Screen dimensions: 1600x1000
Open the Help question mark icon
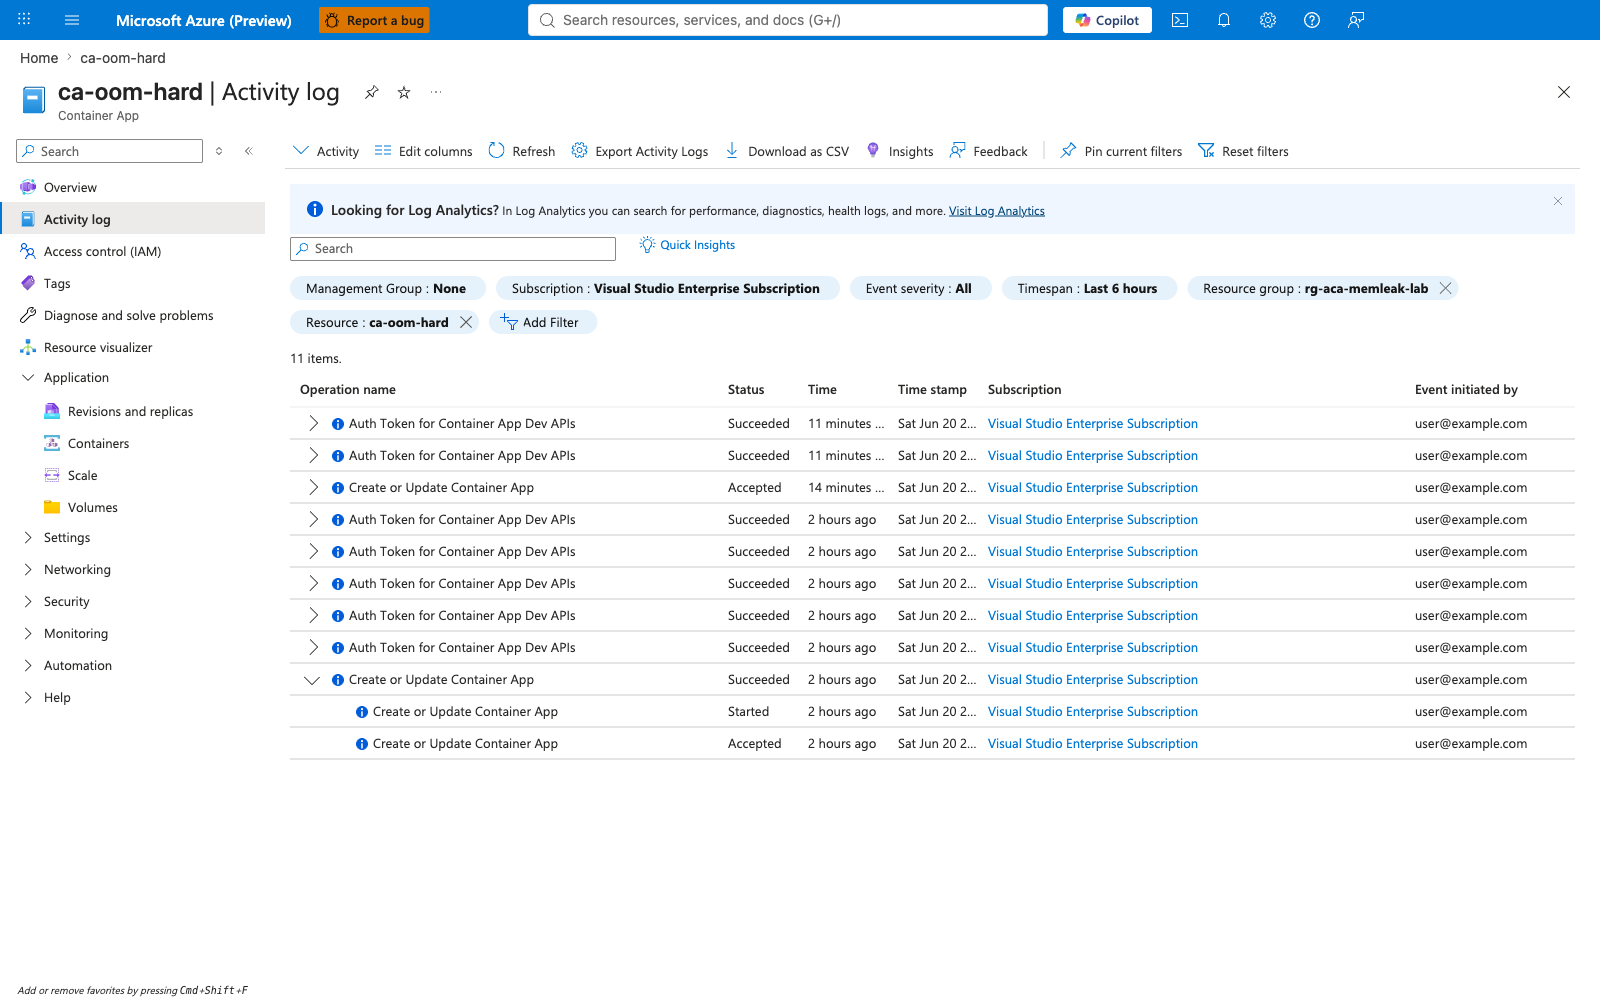coord(1312,20)
